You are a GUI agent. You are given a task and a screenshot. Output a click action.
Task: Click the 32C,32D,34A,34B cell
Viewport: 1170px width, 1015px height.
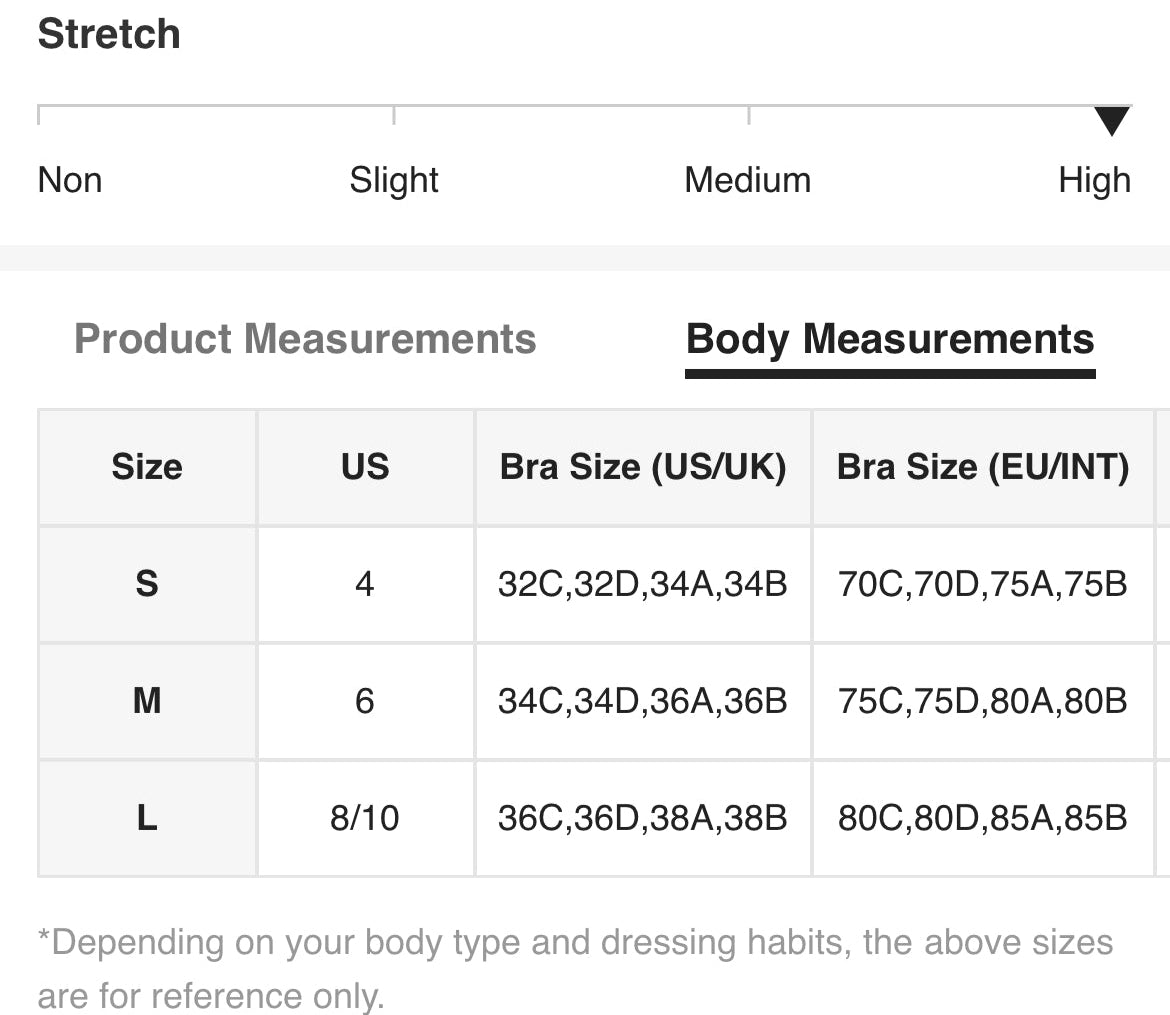click(643, 584)
